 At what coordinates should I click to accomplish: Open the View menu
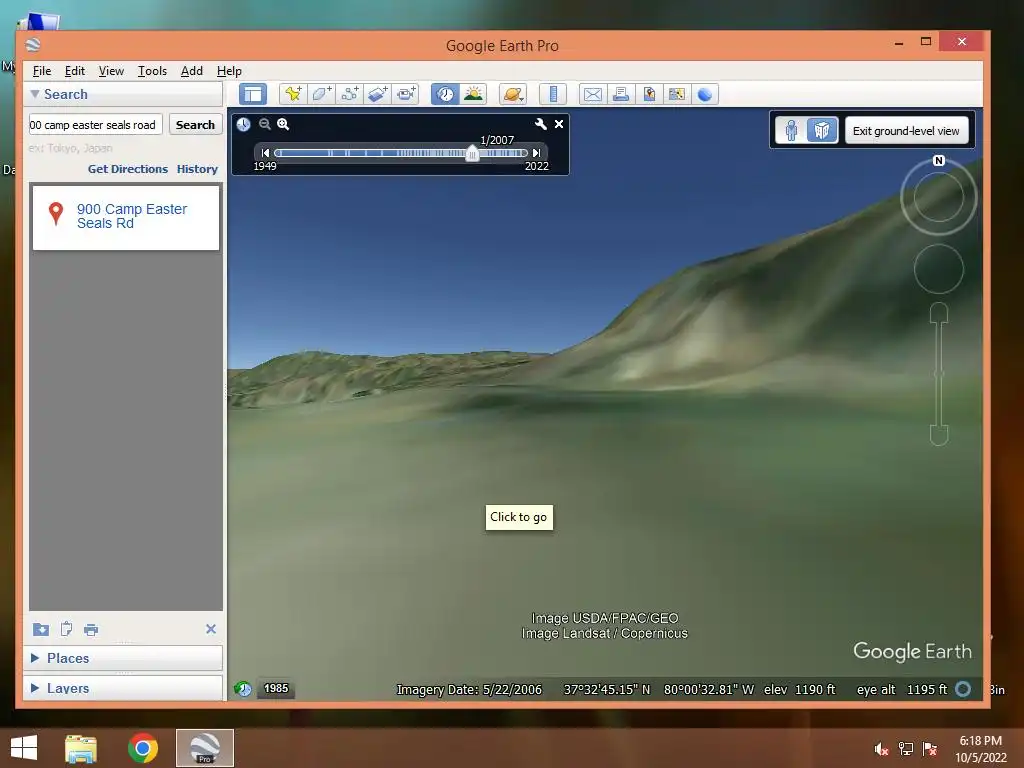click(x=111, y=71)
